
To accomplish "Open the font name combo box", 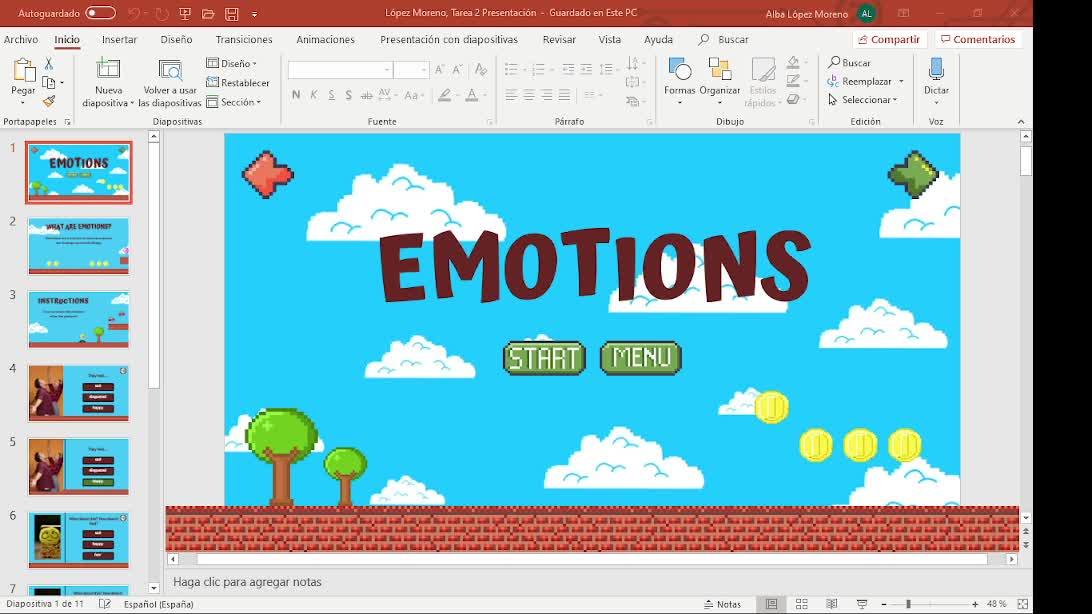I will (x=339, y=70).
